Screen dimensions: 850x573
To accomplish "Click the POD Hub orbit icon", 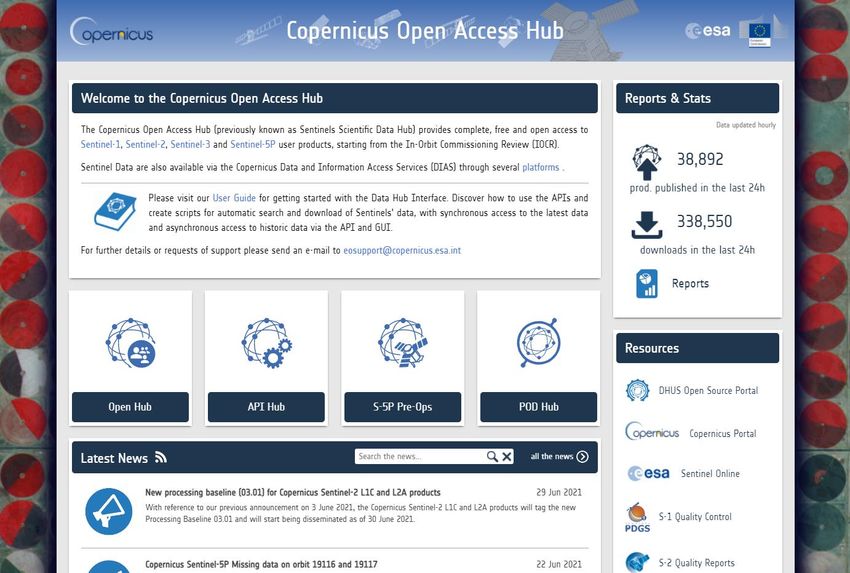I will (x=538, y=343).
